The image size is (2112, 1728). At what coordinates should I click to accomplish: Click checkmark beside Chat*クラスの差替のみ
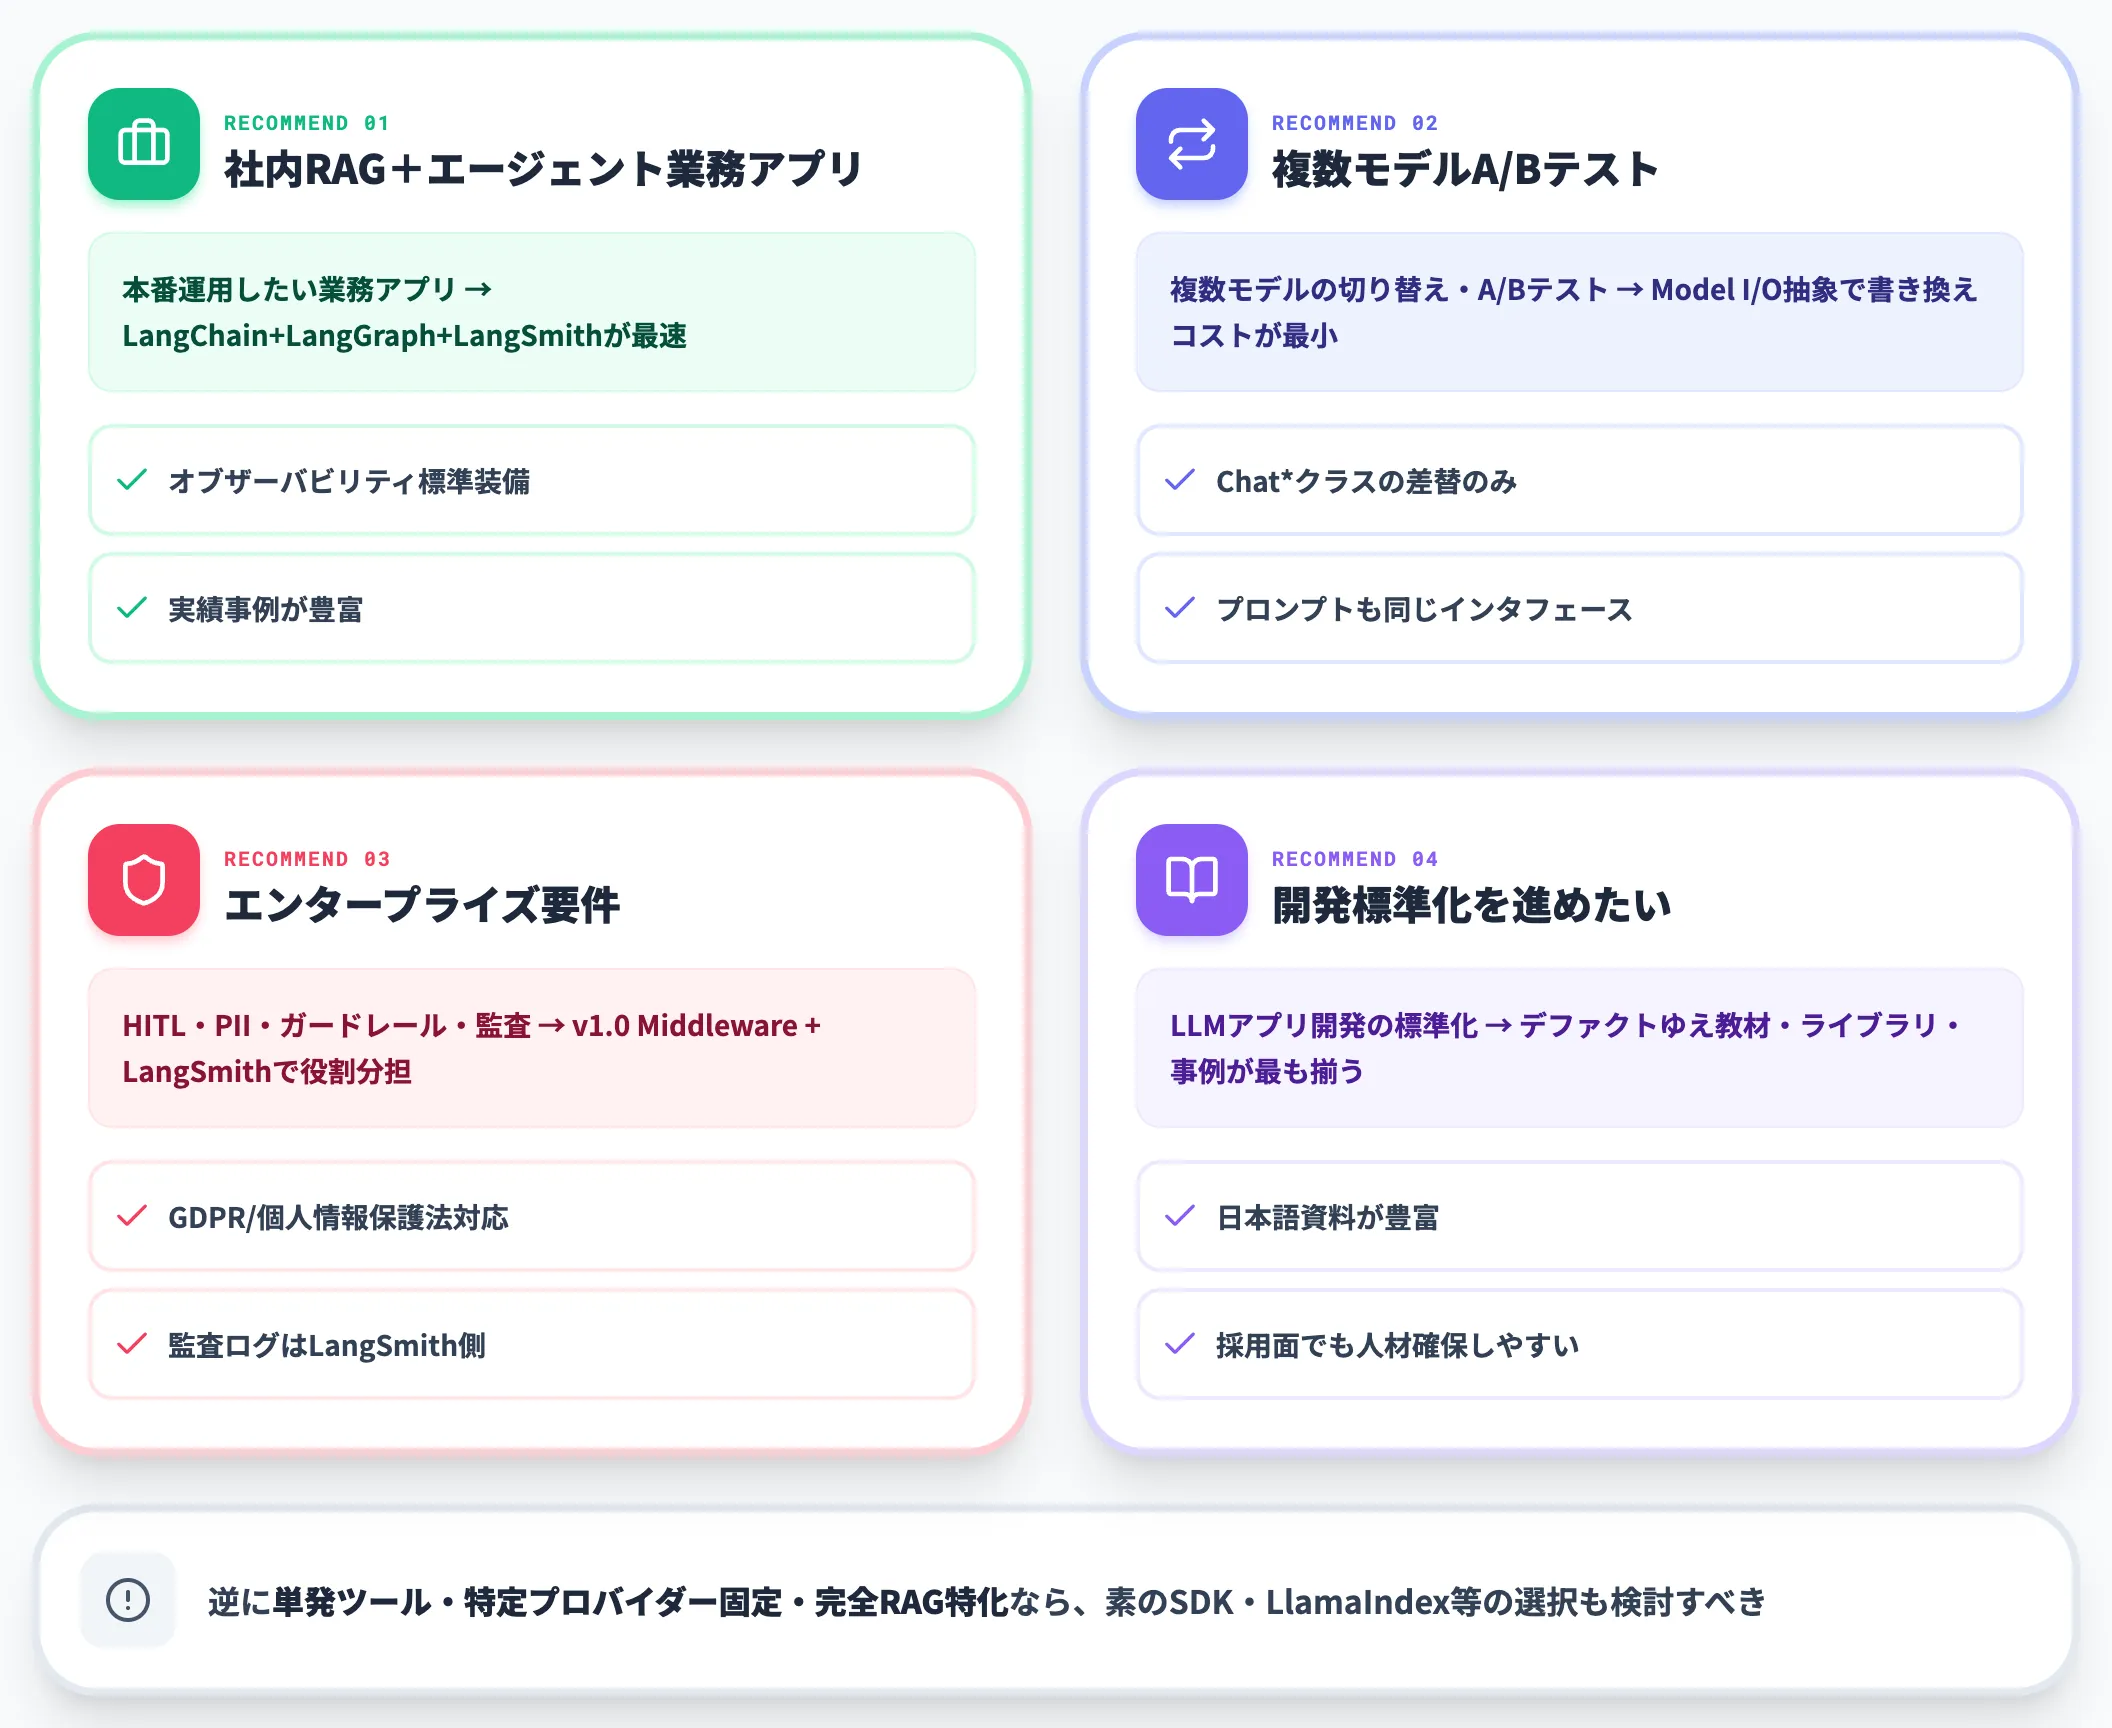coord(1180,480)
